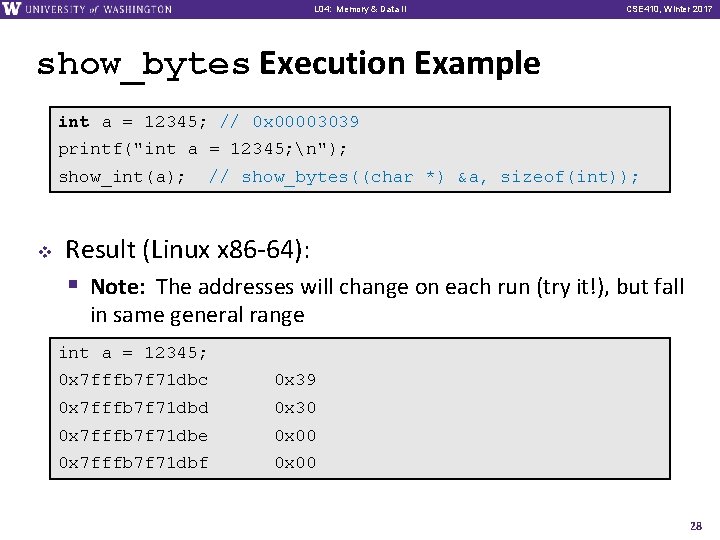Image resolution: width=720 pixels, height=540 pixels.
Task: Click the CSE410, Winter 2017 header text
Action: coord(669,9)
